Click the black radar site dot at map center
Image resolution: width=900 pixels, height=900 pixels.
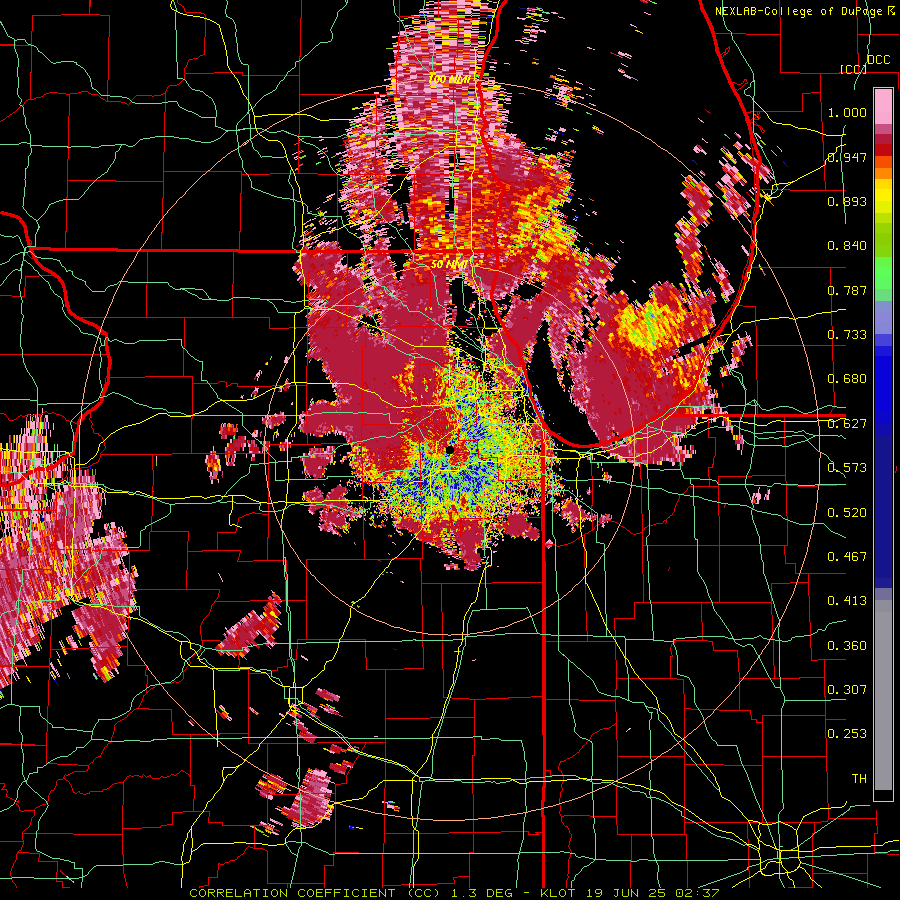pos(449,451)
